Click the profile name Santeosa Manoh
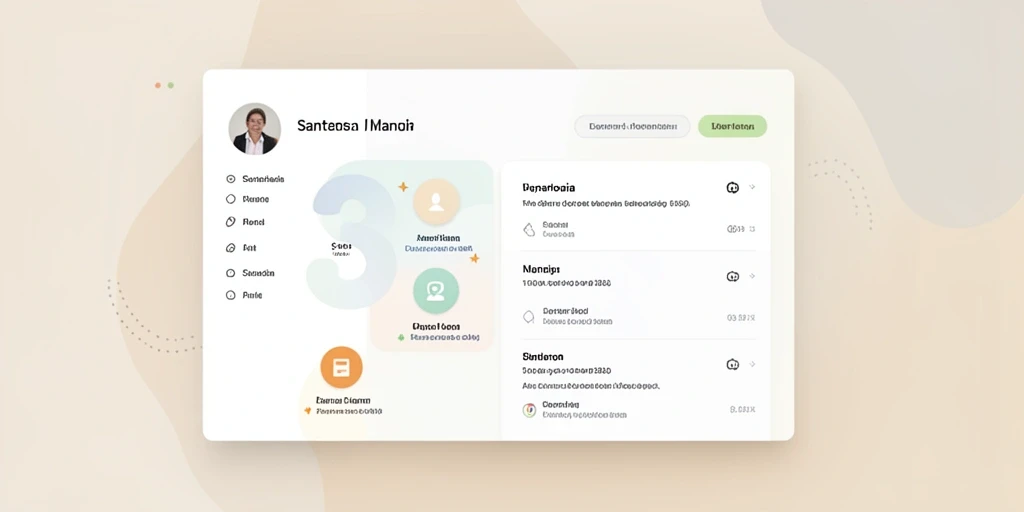Viewport: 1024px width, 512px height. tap(355, 125)
